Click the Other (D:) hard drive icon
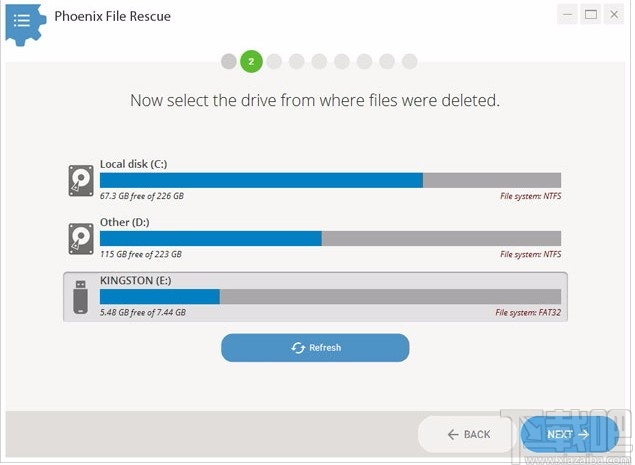Image resolution: width=635 pixels, height=465 pixels. tap(81, 238)
